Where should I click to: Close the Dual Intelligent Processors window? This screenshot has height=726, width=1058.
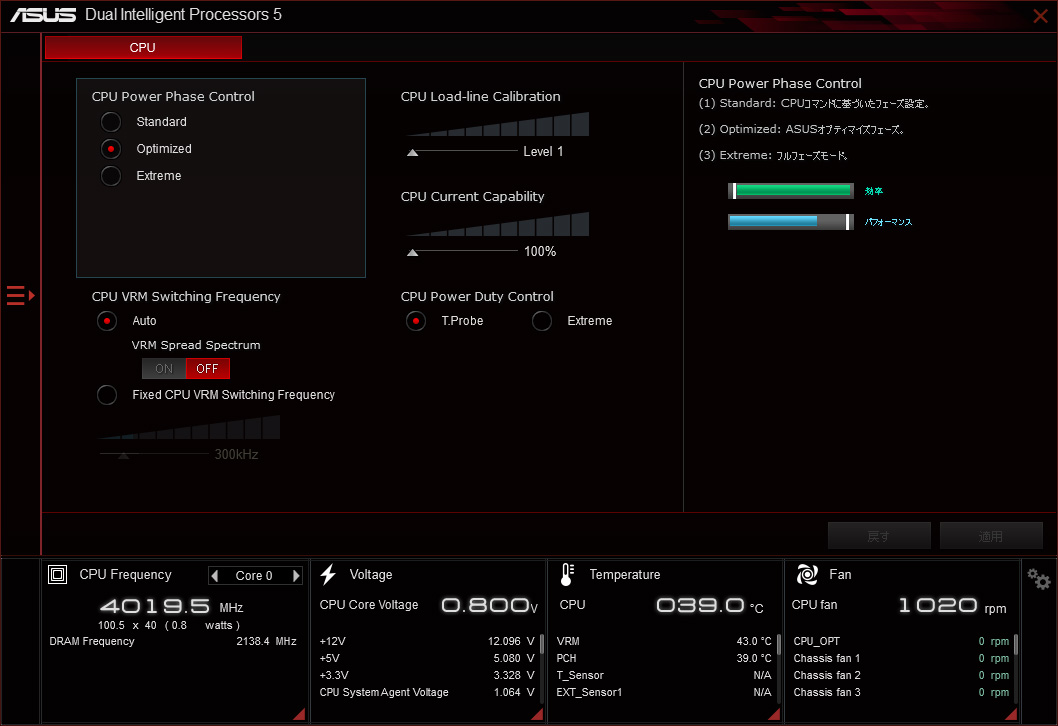pyautogui.click(x=1040, y=16)
